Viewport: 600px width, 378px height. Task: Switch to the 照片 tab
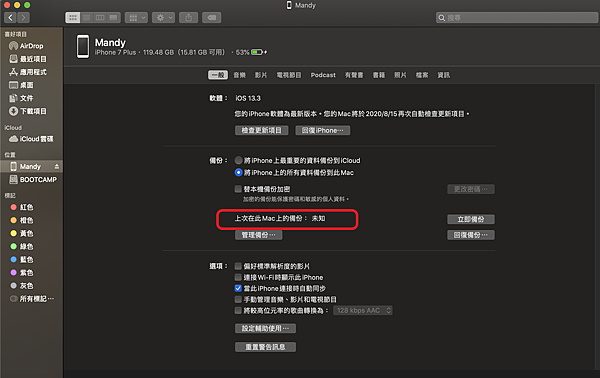[400, 75]
